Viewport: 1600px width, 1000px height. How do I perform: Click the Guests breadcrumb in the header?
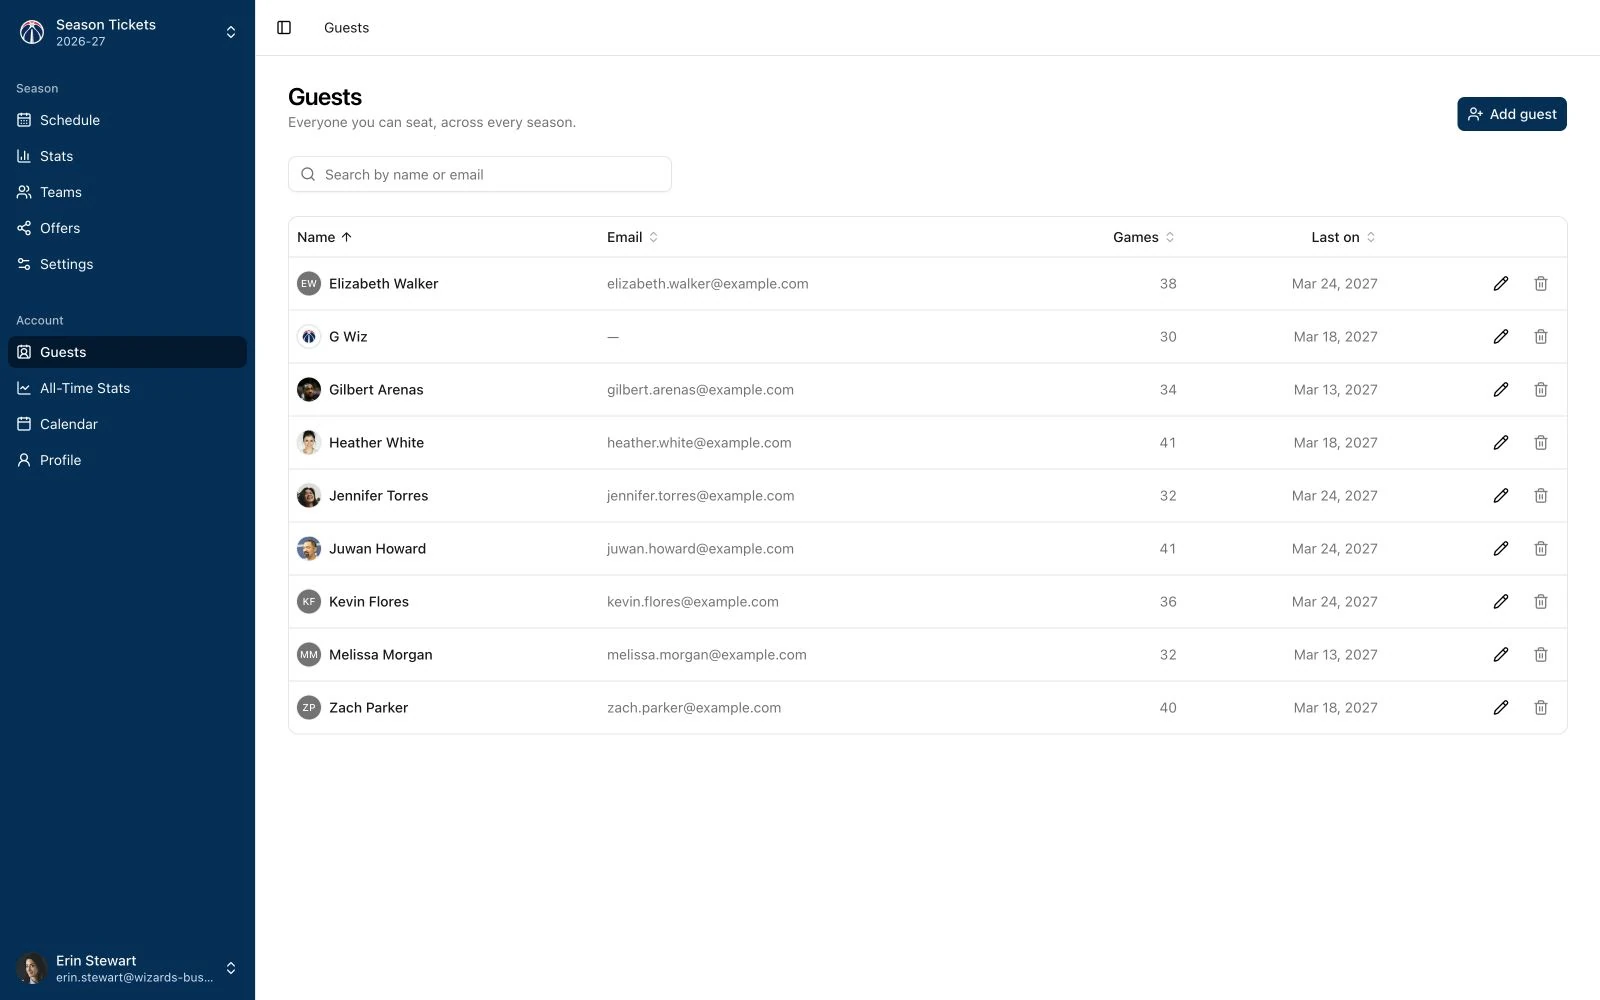tap(346, 28)
